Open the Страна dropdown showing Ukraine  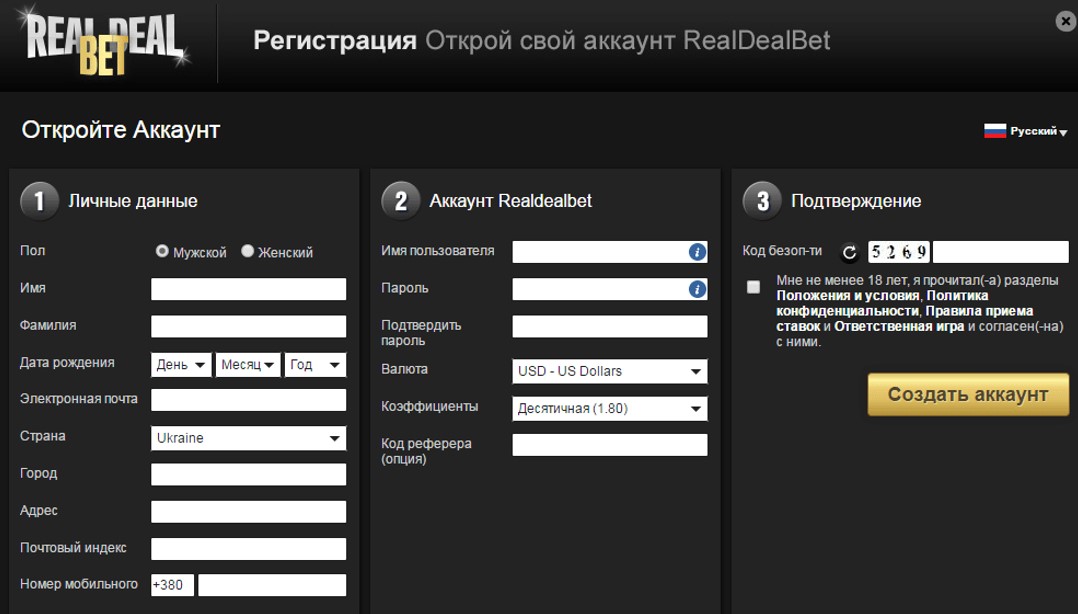(248, 438)
